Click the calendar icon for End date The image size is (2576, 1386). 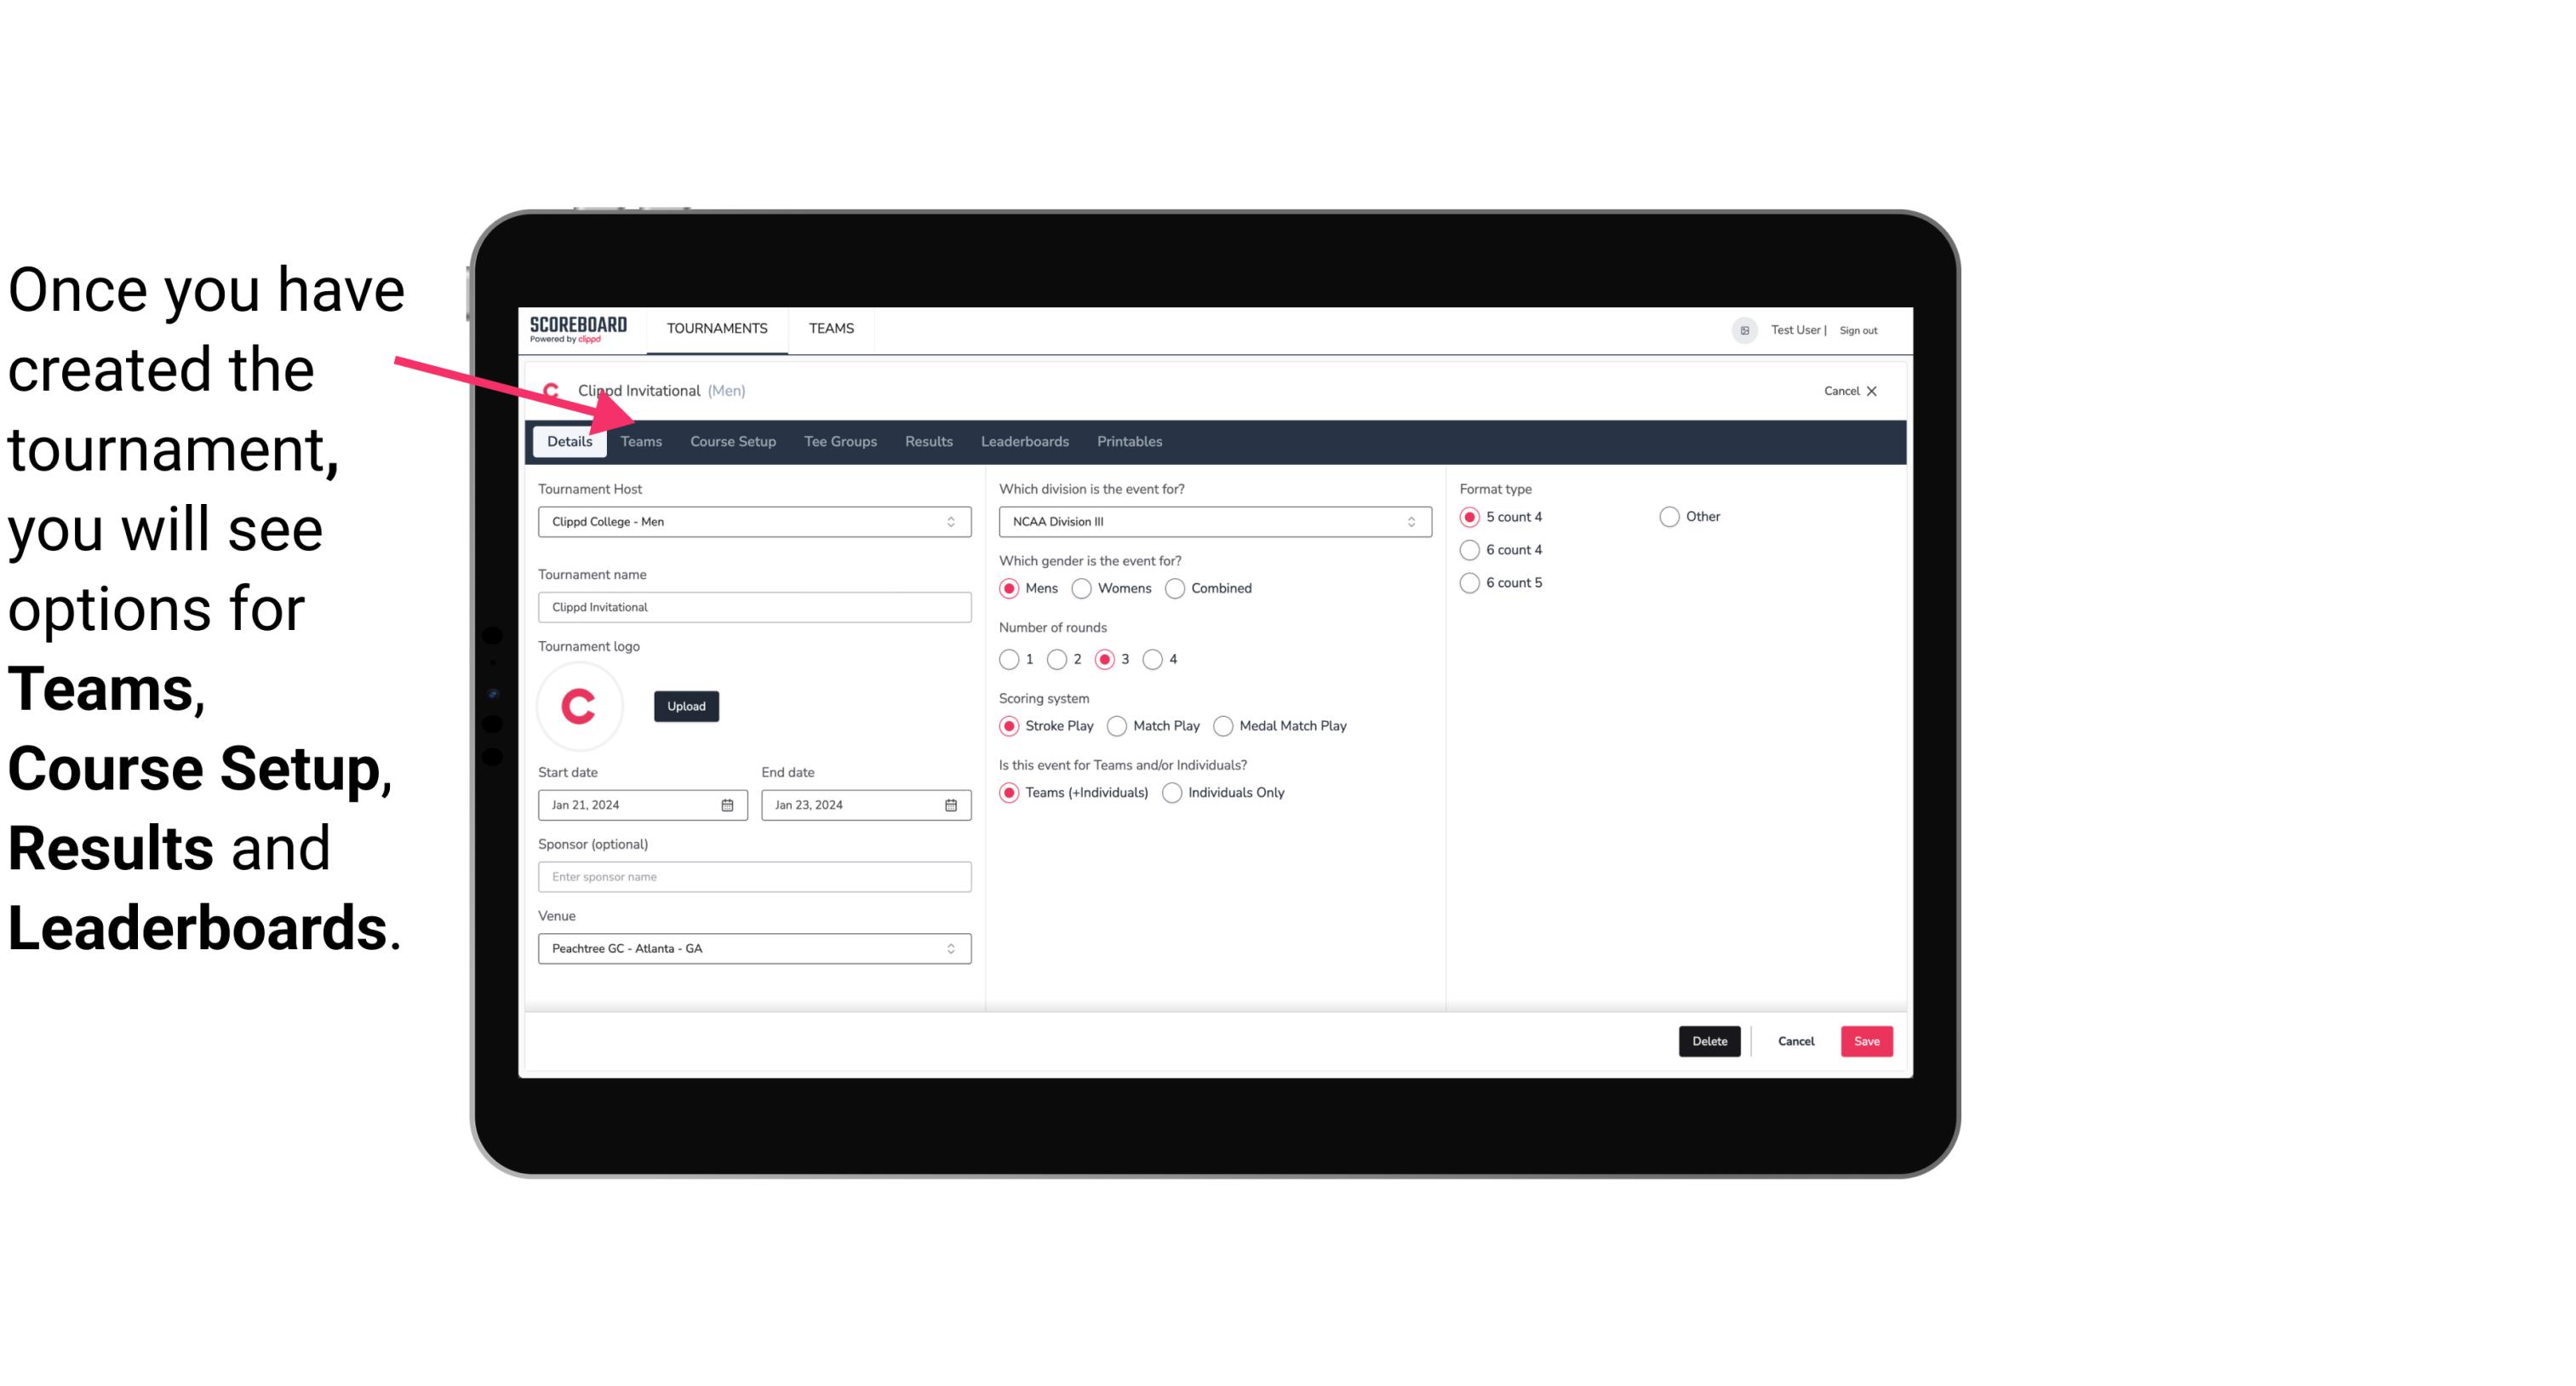[950, 804]
